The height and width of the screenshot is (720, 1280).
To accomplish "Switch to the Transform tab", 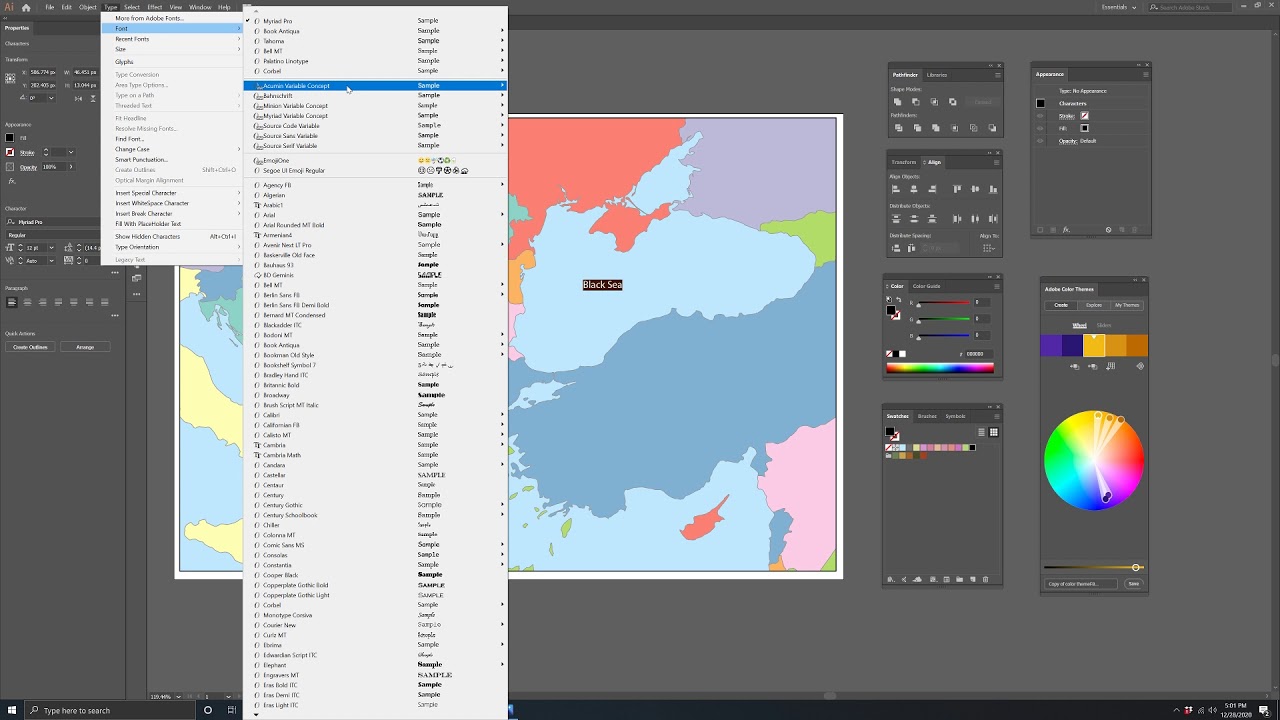I will [904, 162].
